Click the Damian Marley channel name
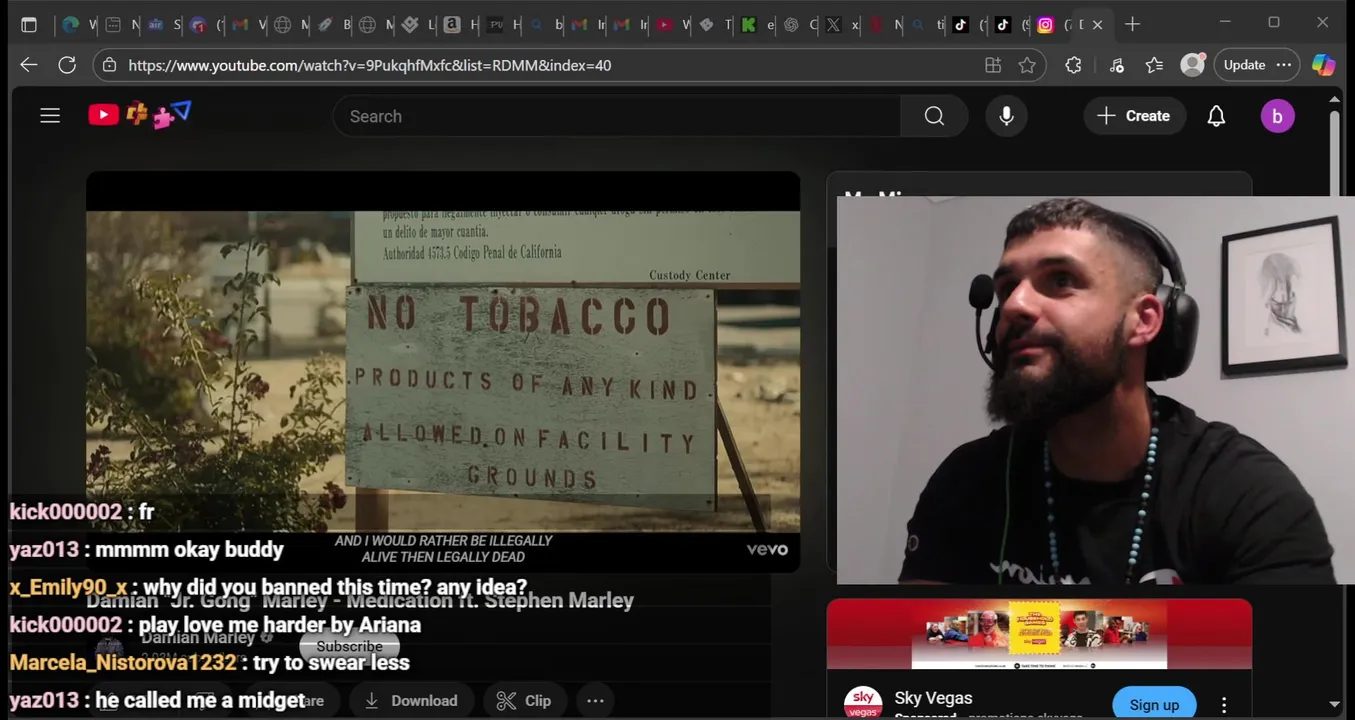 coord(200,638)
